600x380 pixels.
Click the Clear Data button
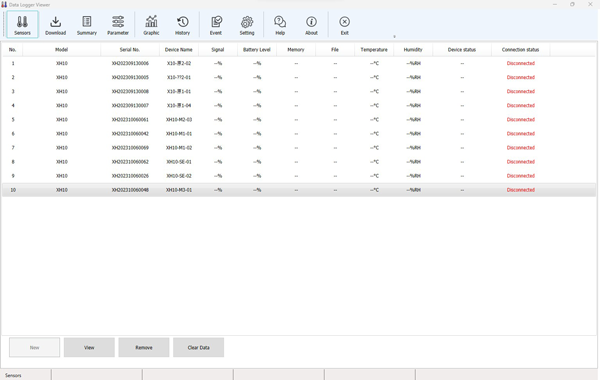(199, 347)
